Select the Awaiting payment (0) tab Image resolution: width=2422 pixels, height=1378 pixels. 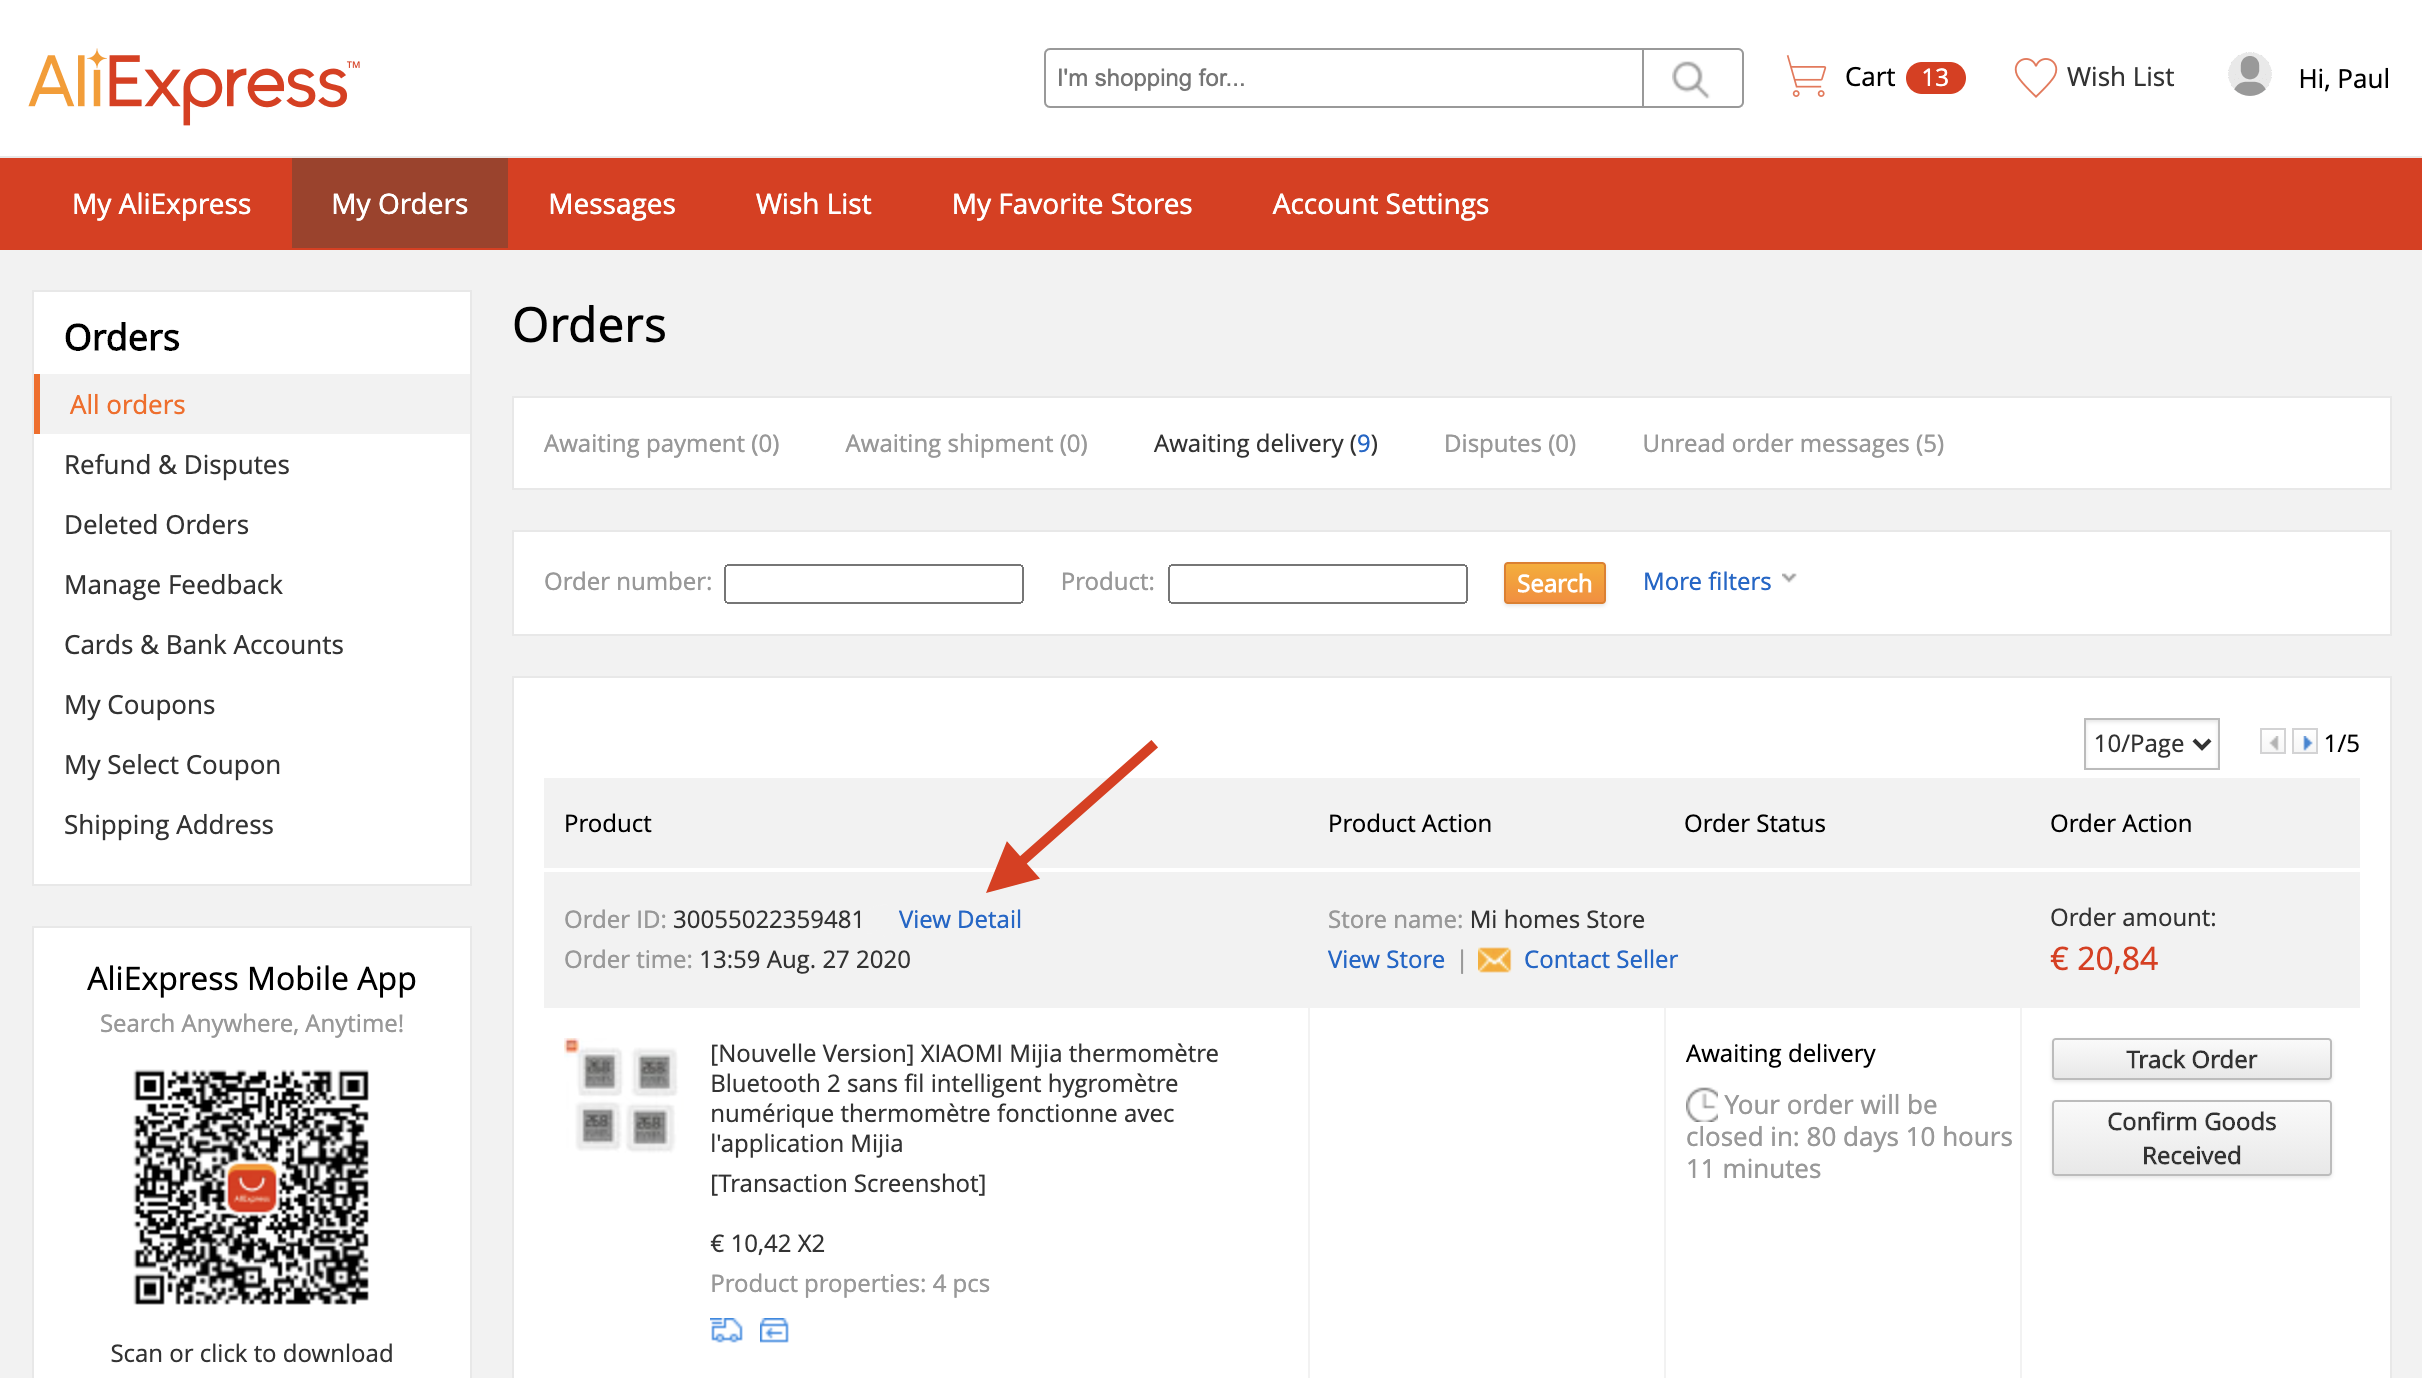(x=661, y=443)
